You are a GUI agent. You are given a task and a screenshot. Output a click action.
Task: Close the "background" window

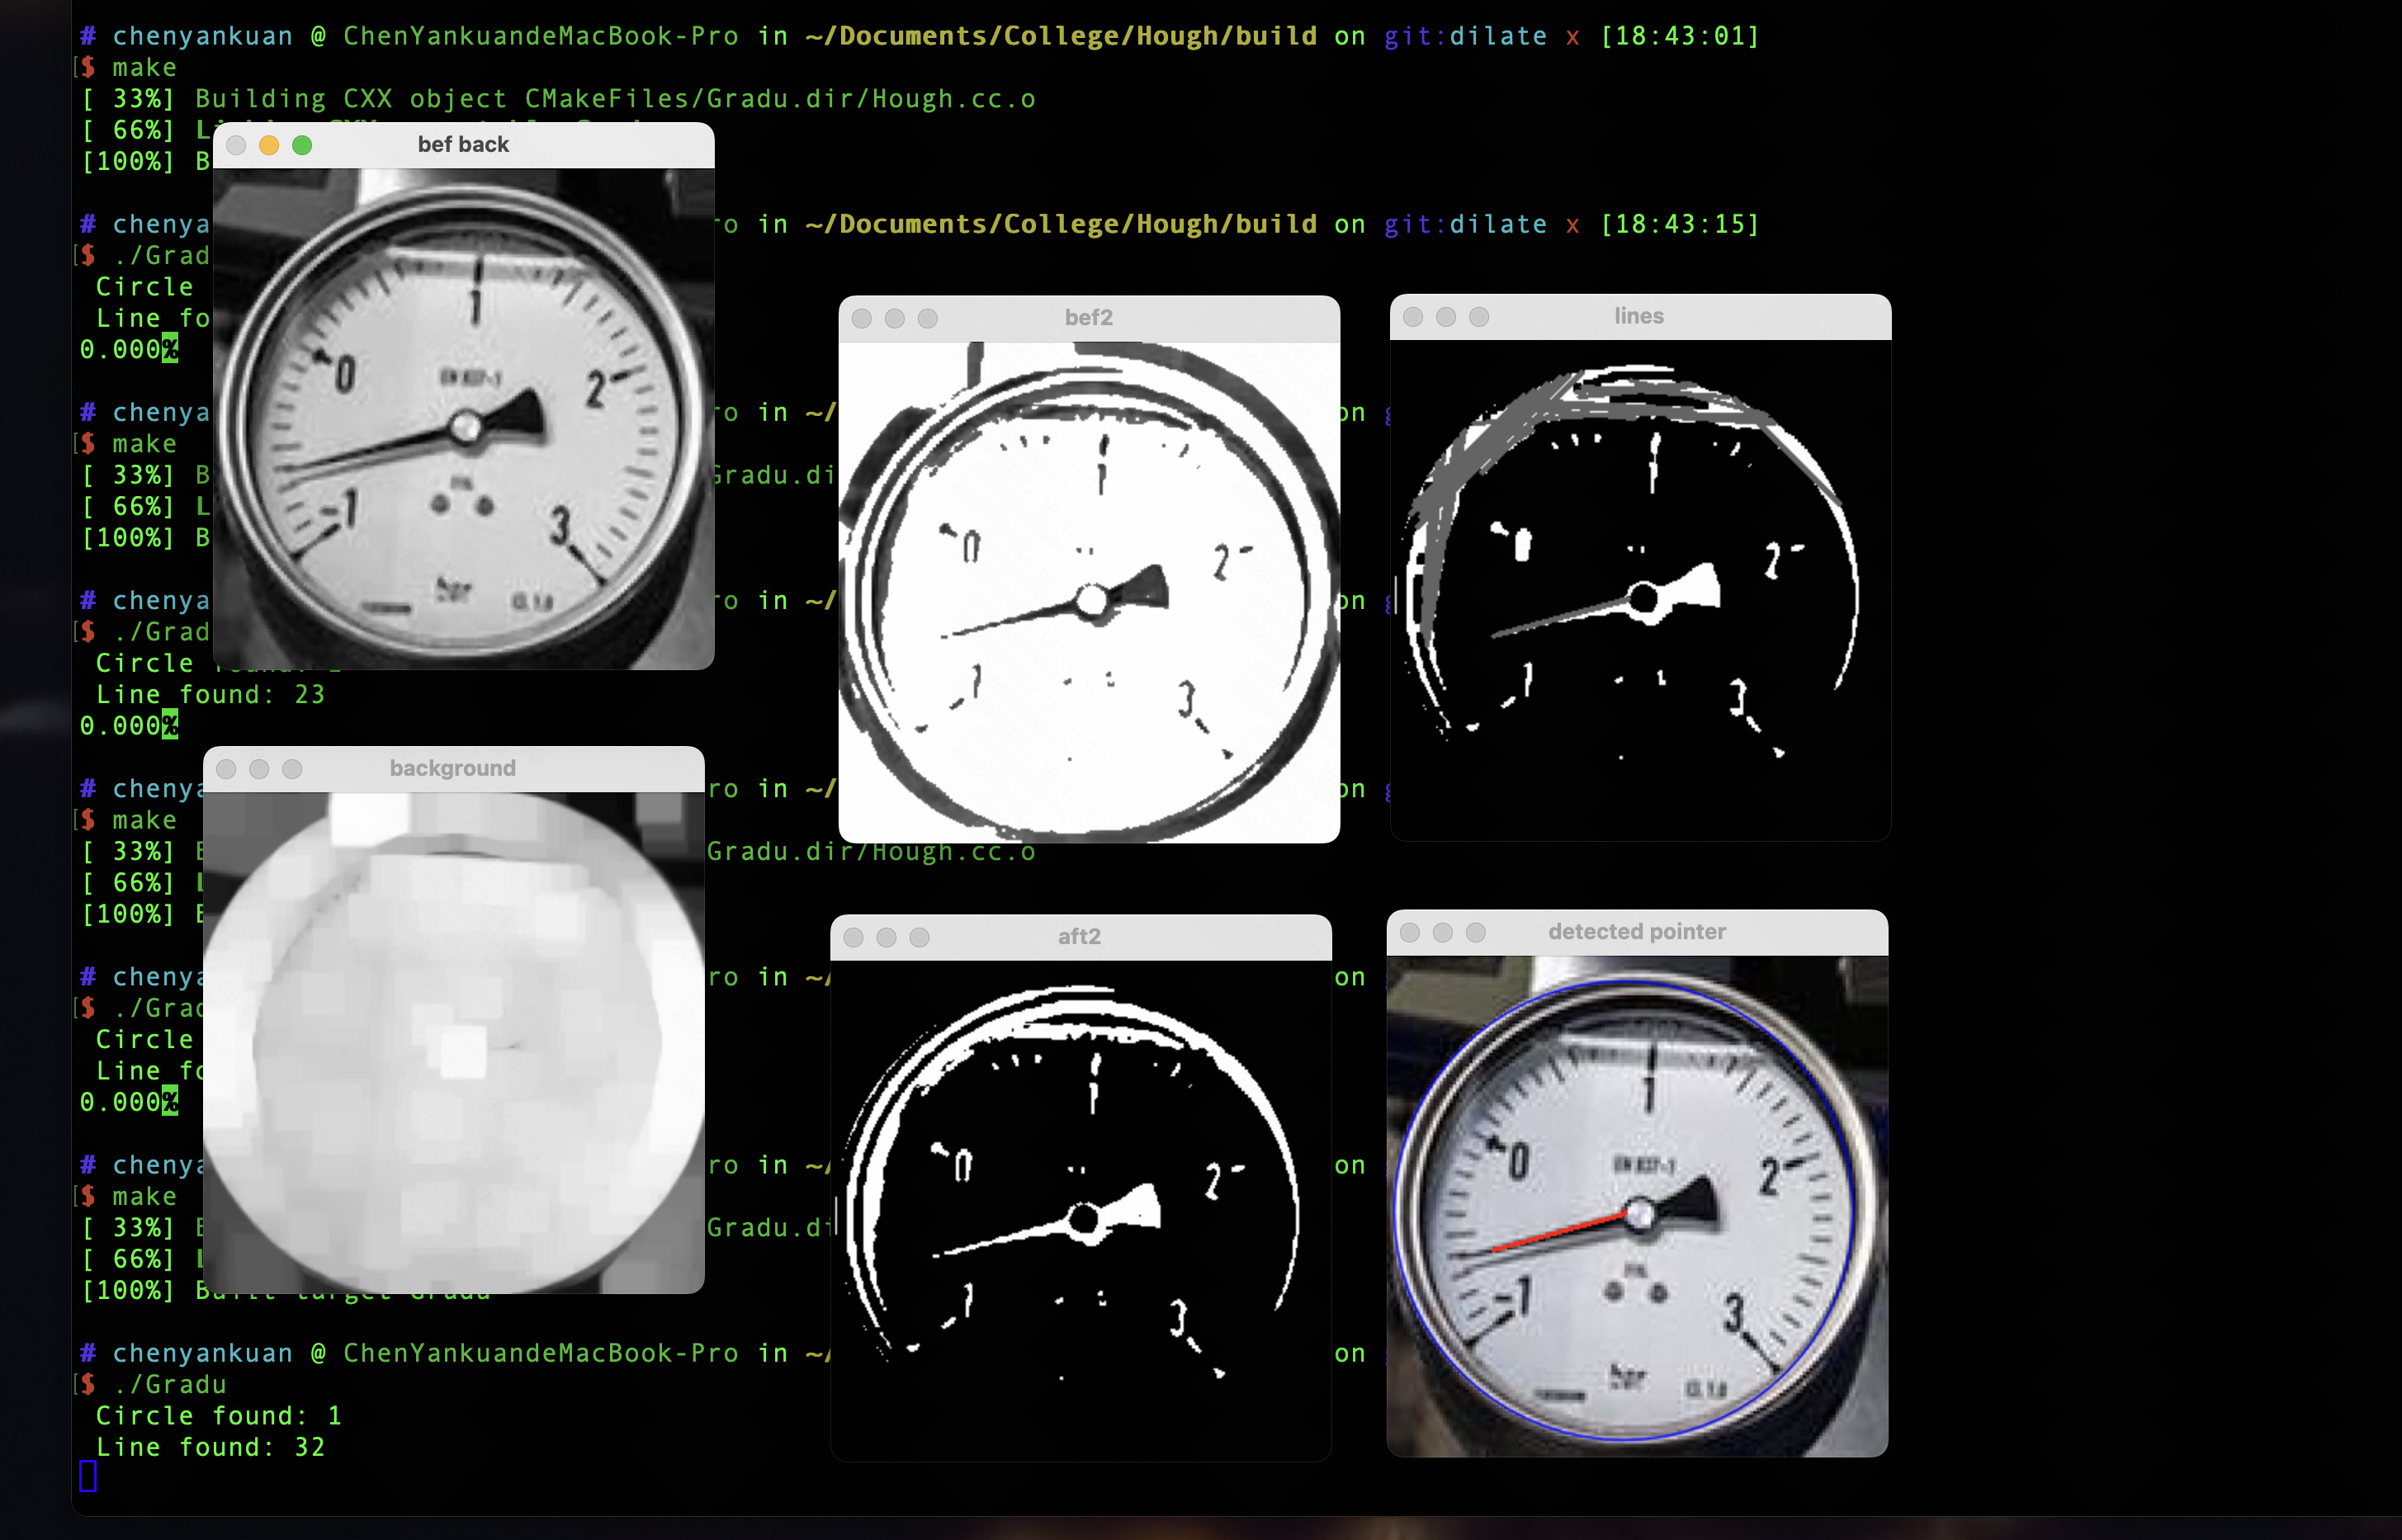(226, 769)
